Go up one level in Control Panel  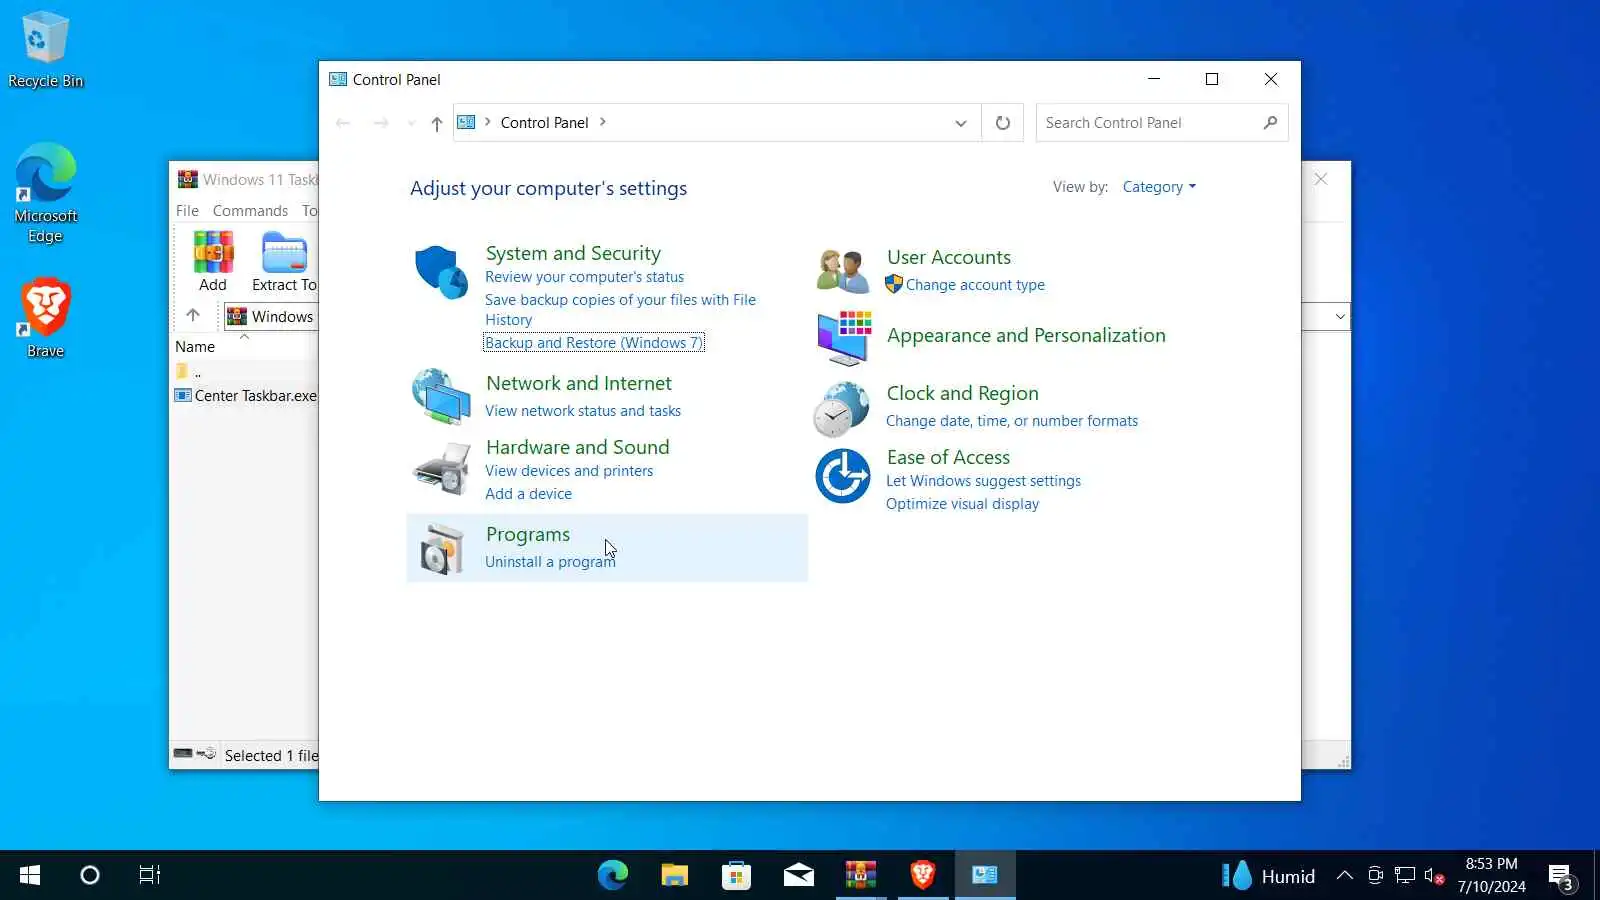tap(437, 123)
